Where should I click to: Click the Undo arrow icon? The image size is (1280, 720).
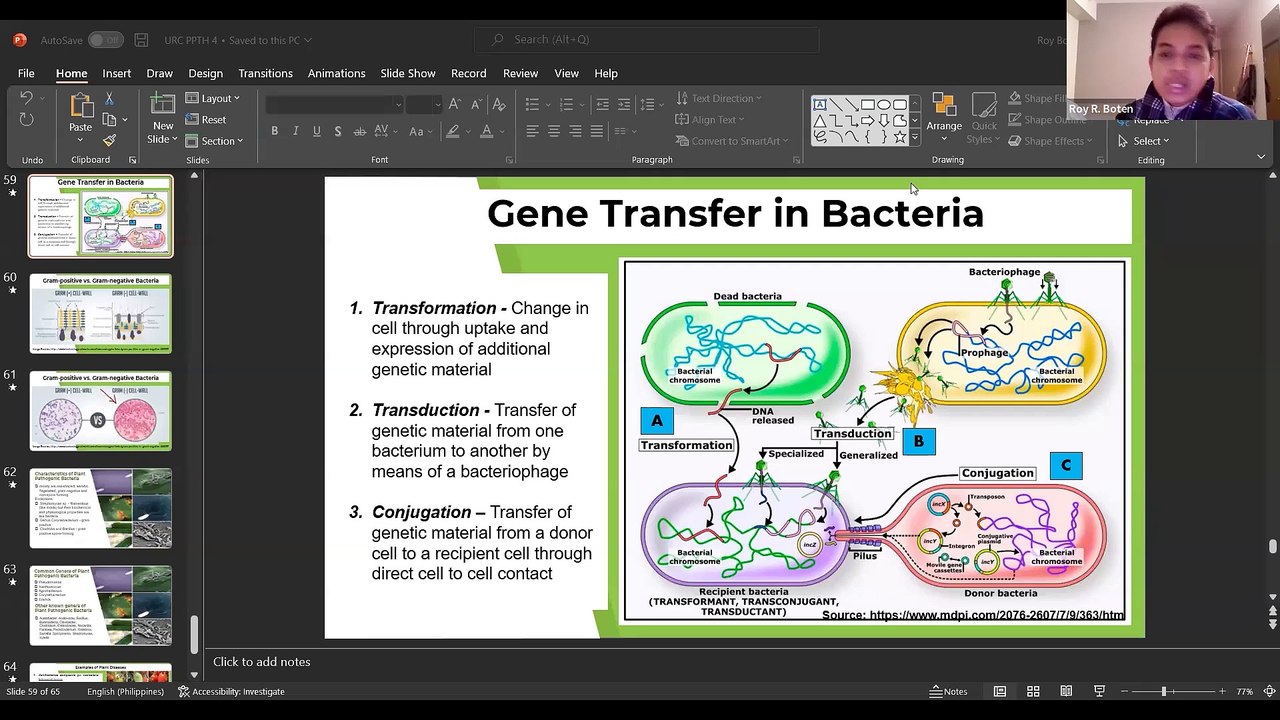pos(27,98)
